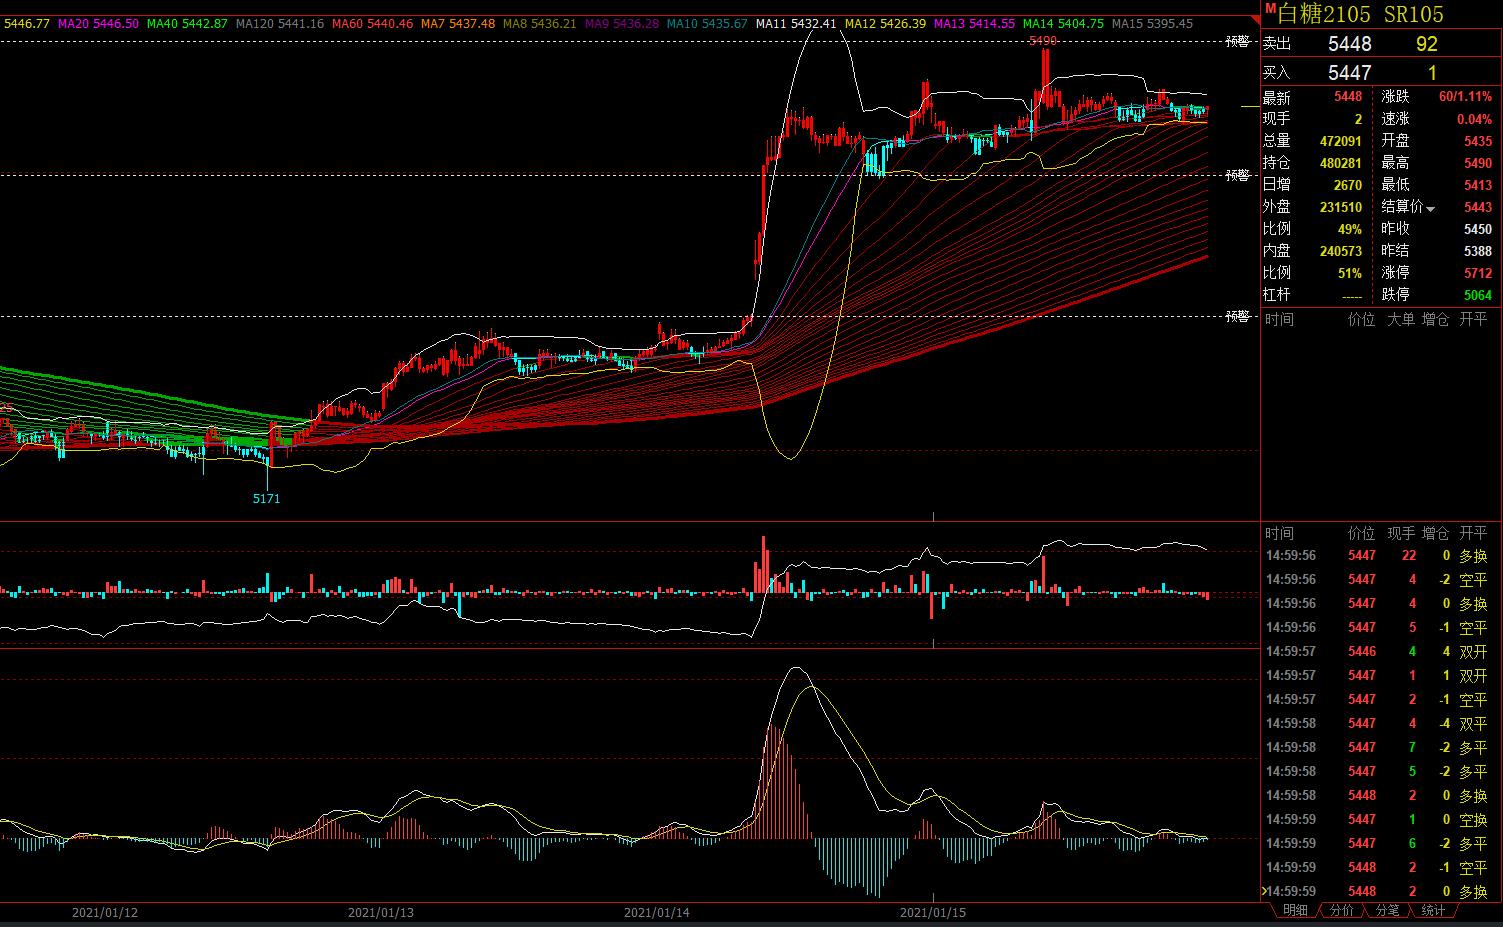
Task: Select the 持仓 value 480281
Action: pyautogui.click(x=1340, y=163)
